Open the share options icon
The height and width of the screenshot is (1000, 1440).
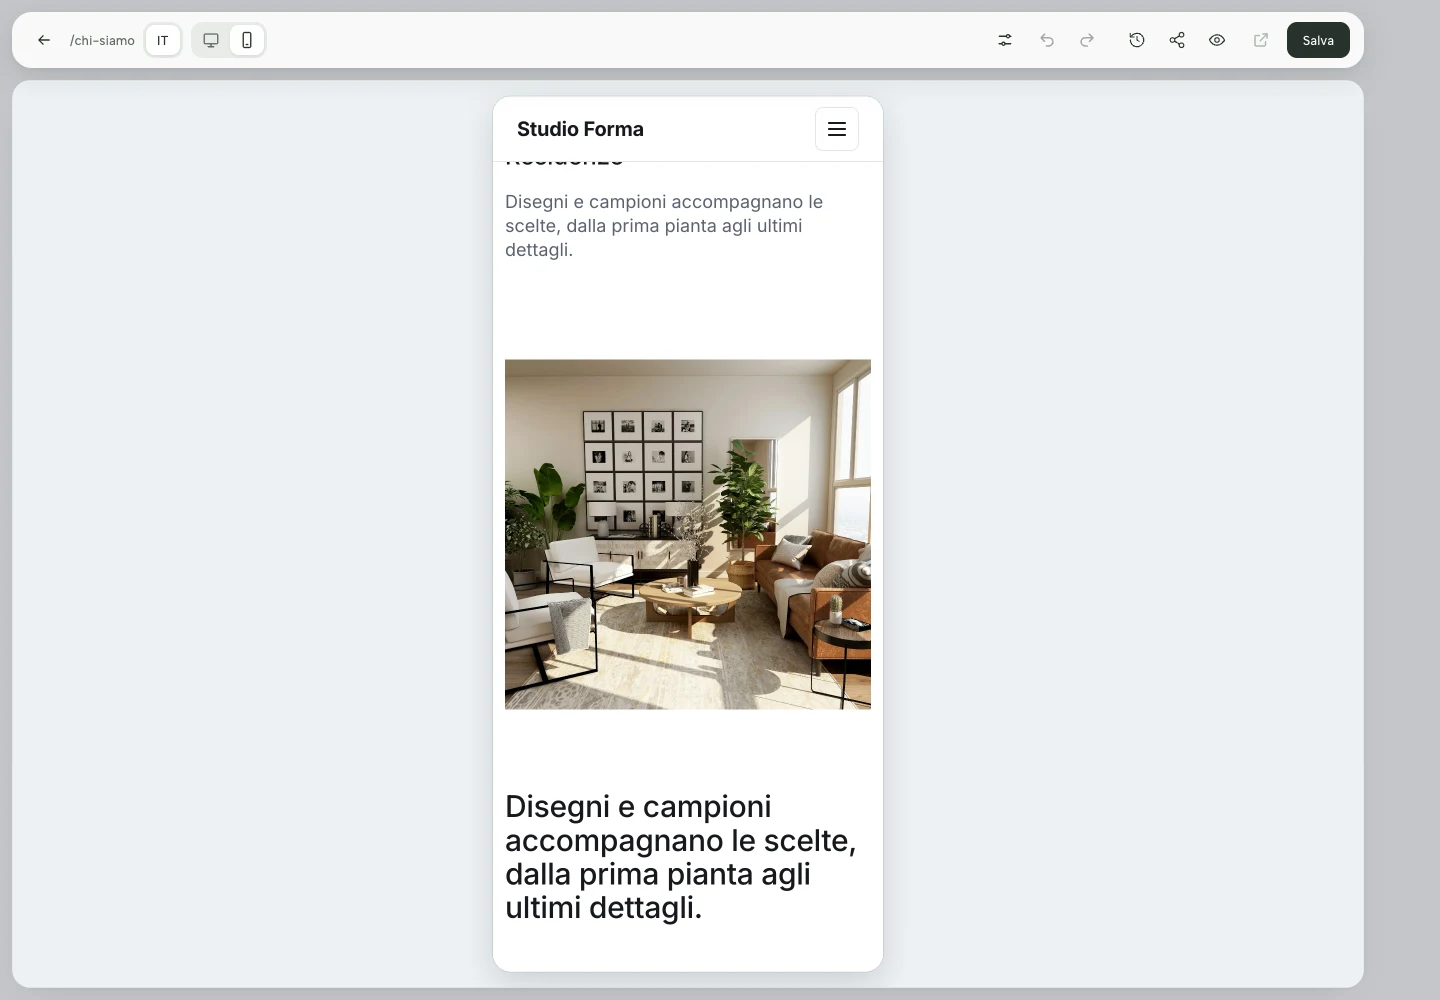coord(1177,40)
